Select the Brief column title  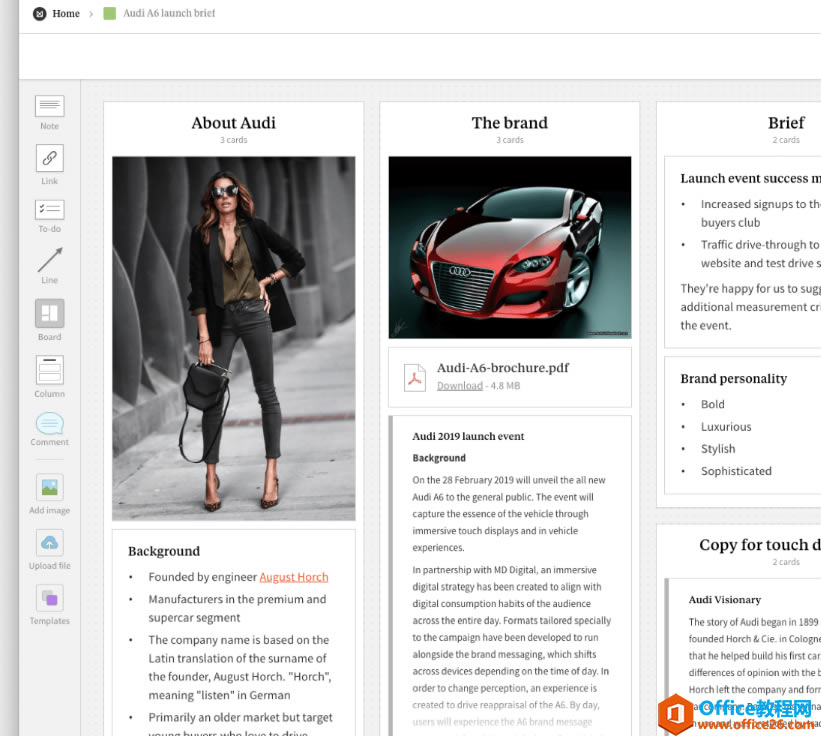786,123
